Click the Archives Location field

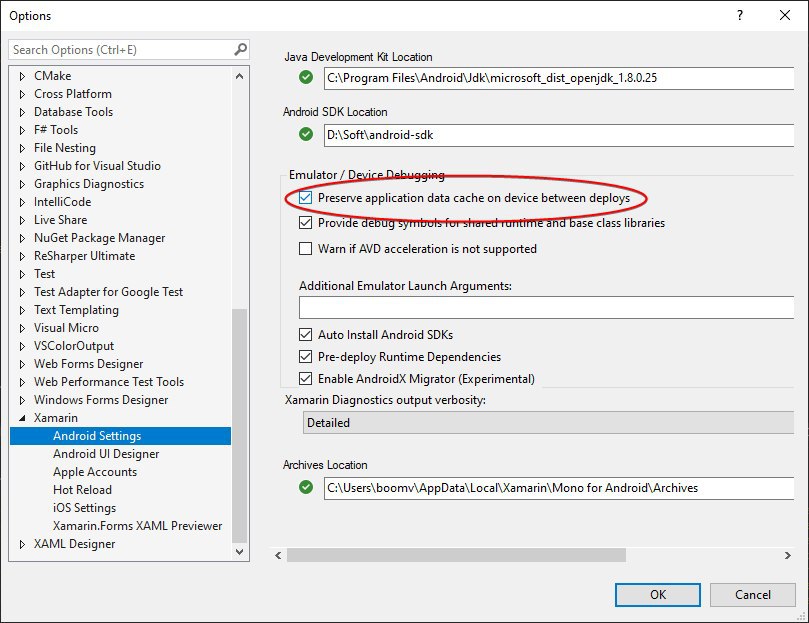click(x=559, y=488)
